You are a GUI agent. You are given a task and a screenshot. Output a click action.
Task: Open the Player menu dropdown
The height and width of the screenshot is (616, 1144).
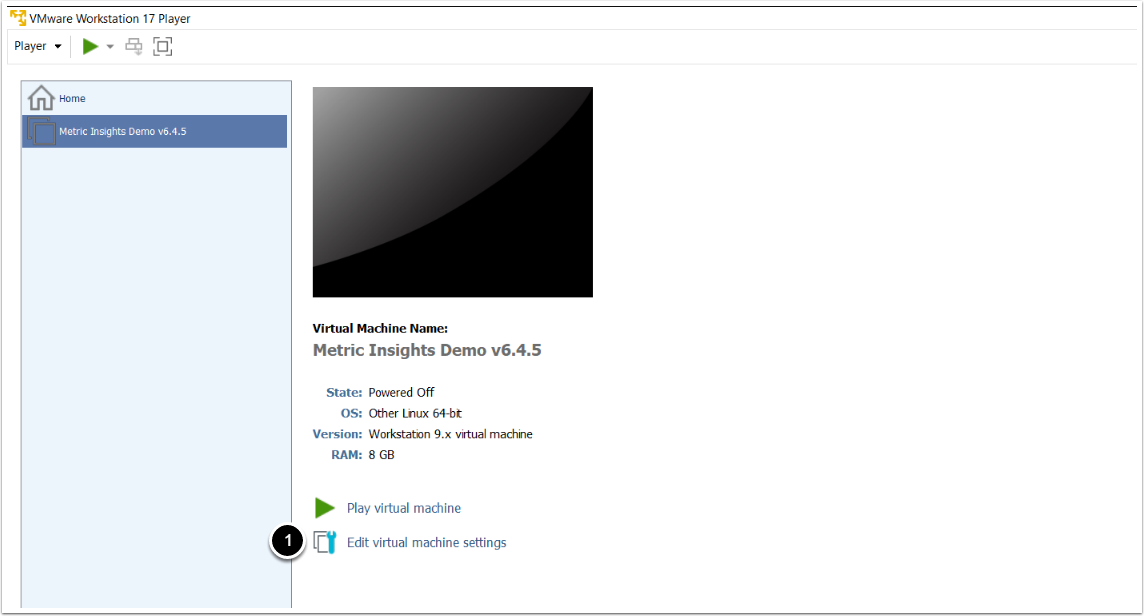[x=38, y=46]
